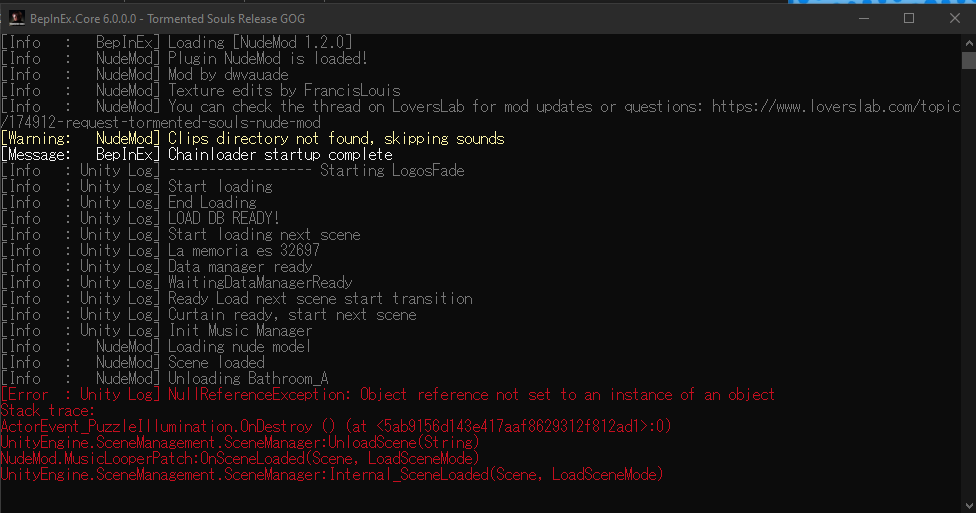Image resolution: width=976 pixels, height=513 pixels.
Task: Click the NudeMod.MusicLooperPatch trace line
Action: click(x=240, y=459)
